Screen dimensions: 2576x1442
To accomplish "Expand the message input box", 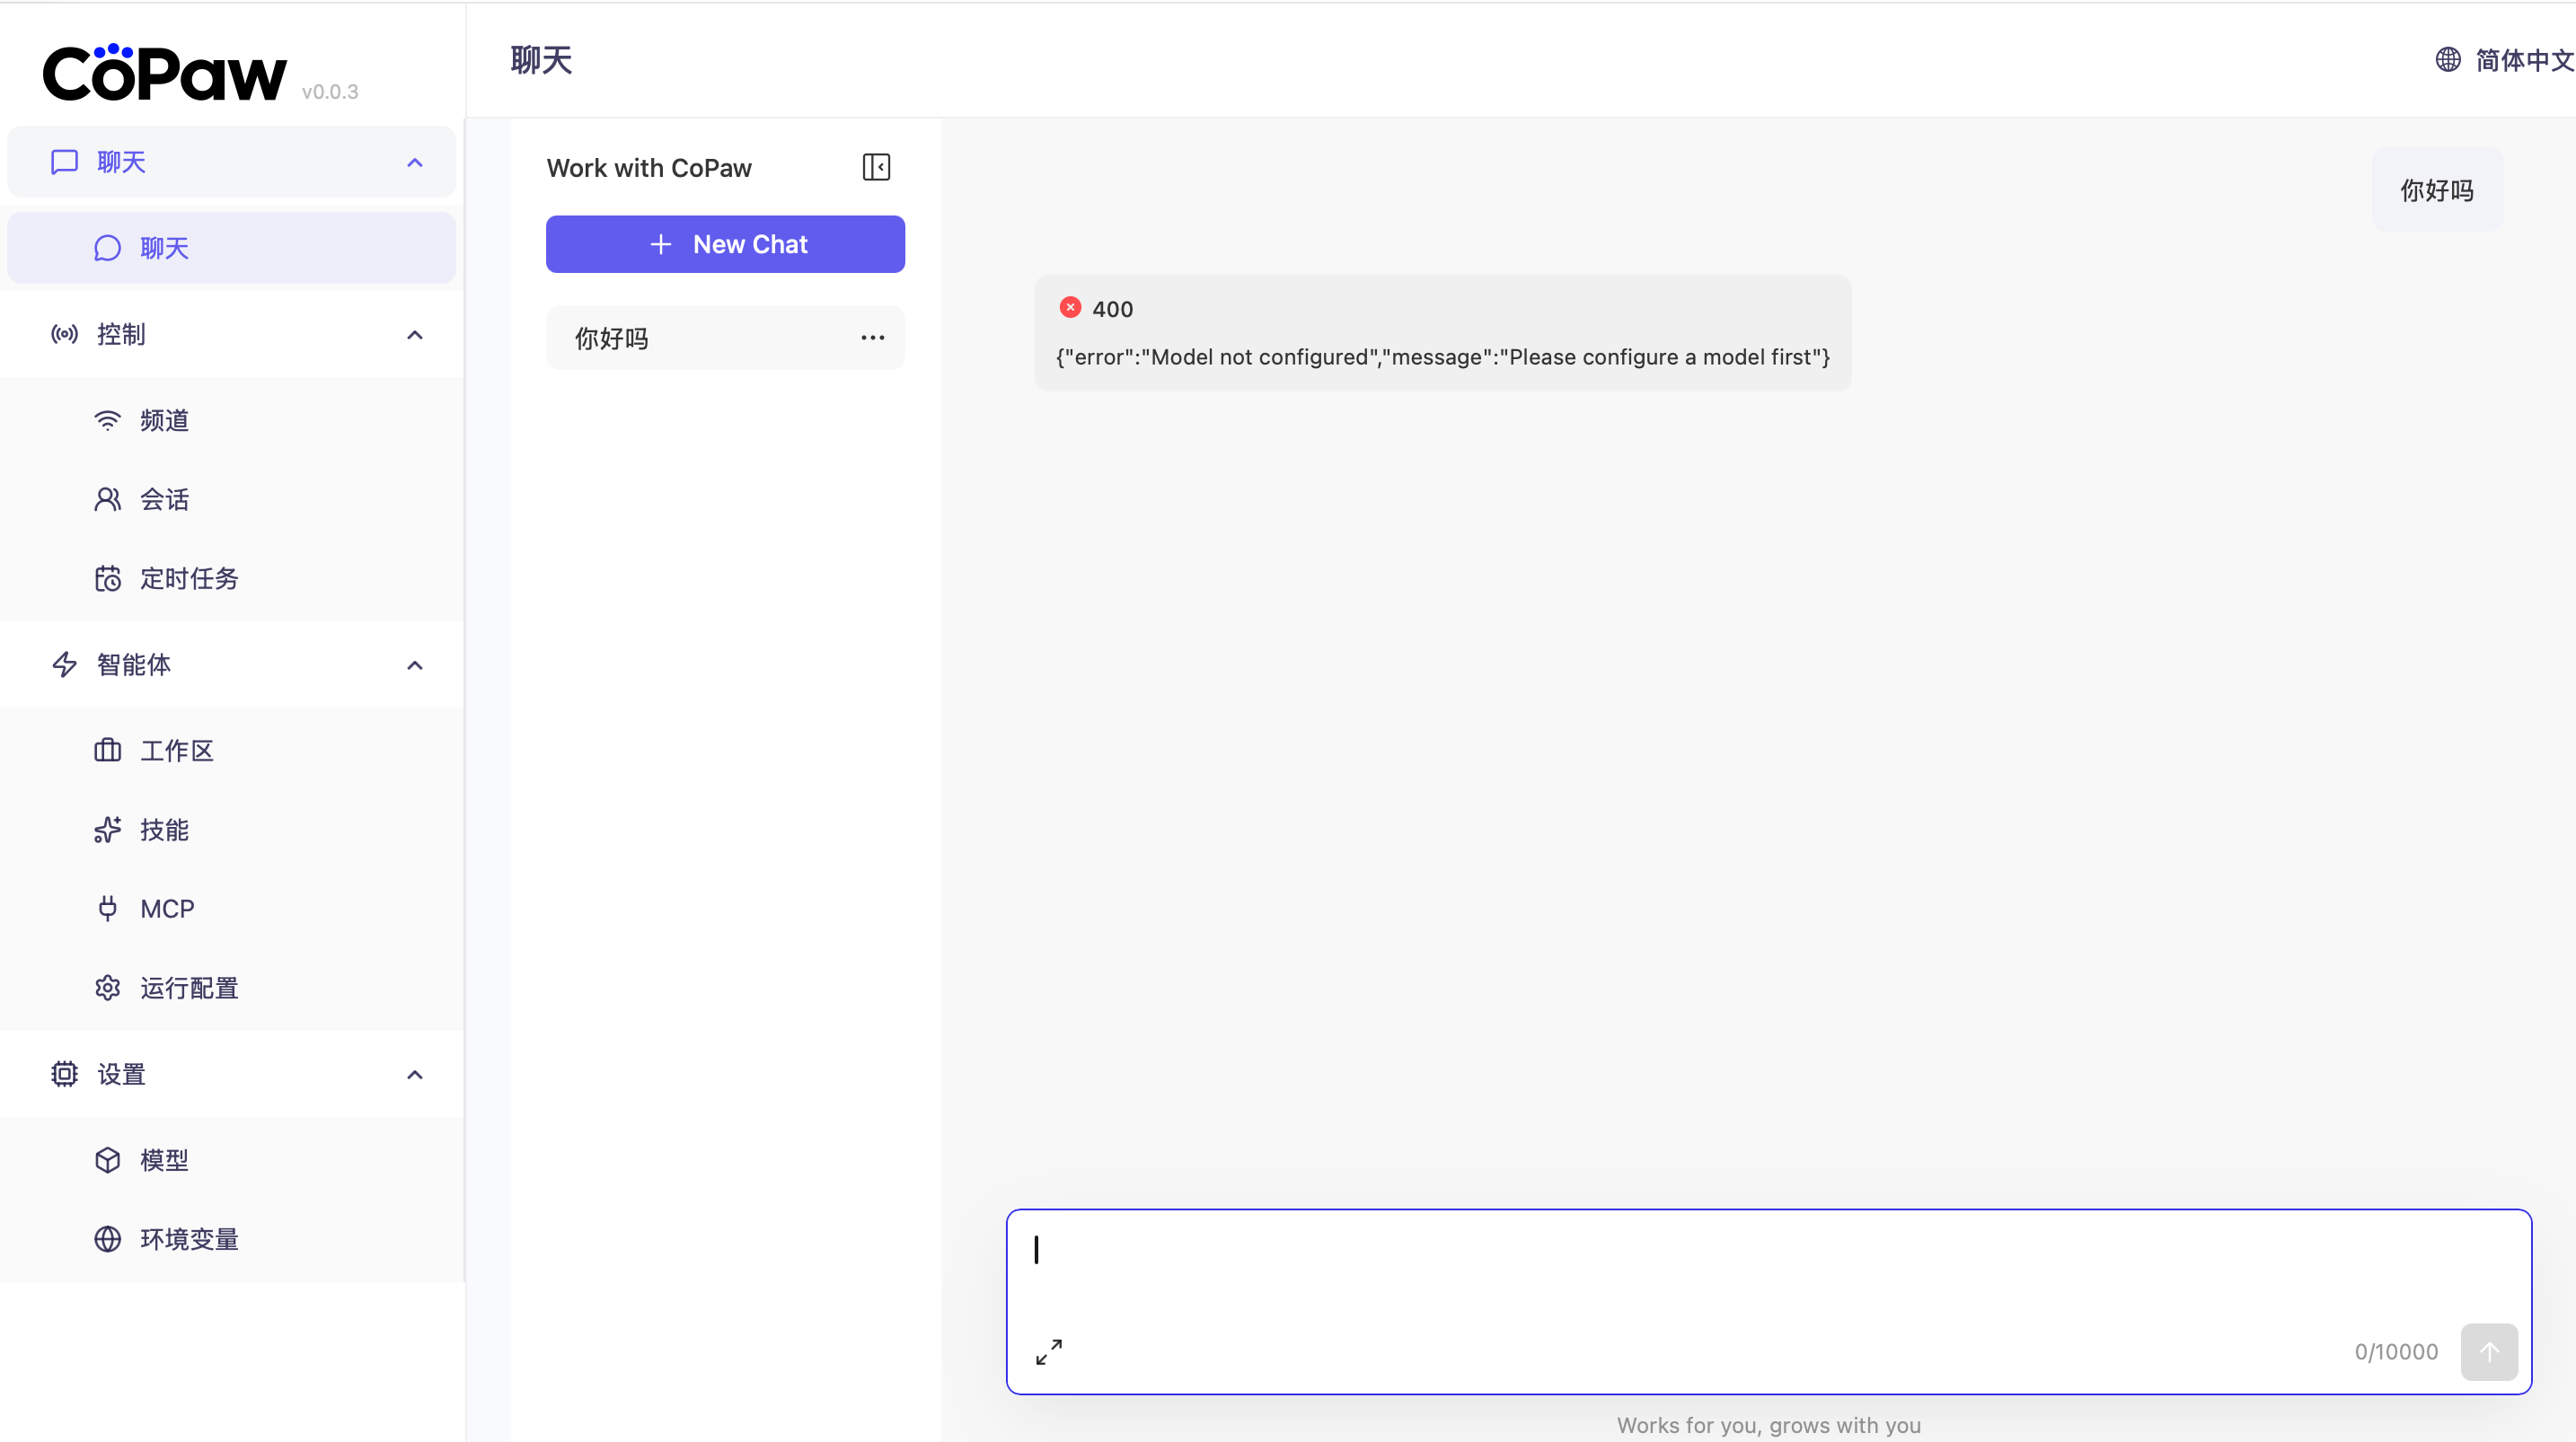I will [x=1049, y=1352].
